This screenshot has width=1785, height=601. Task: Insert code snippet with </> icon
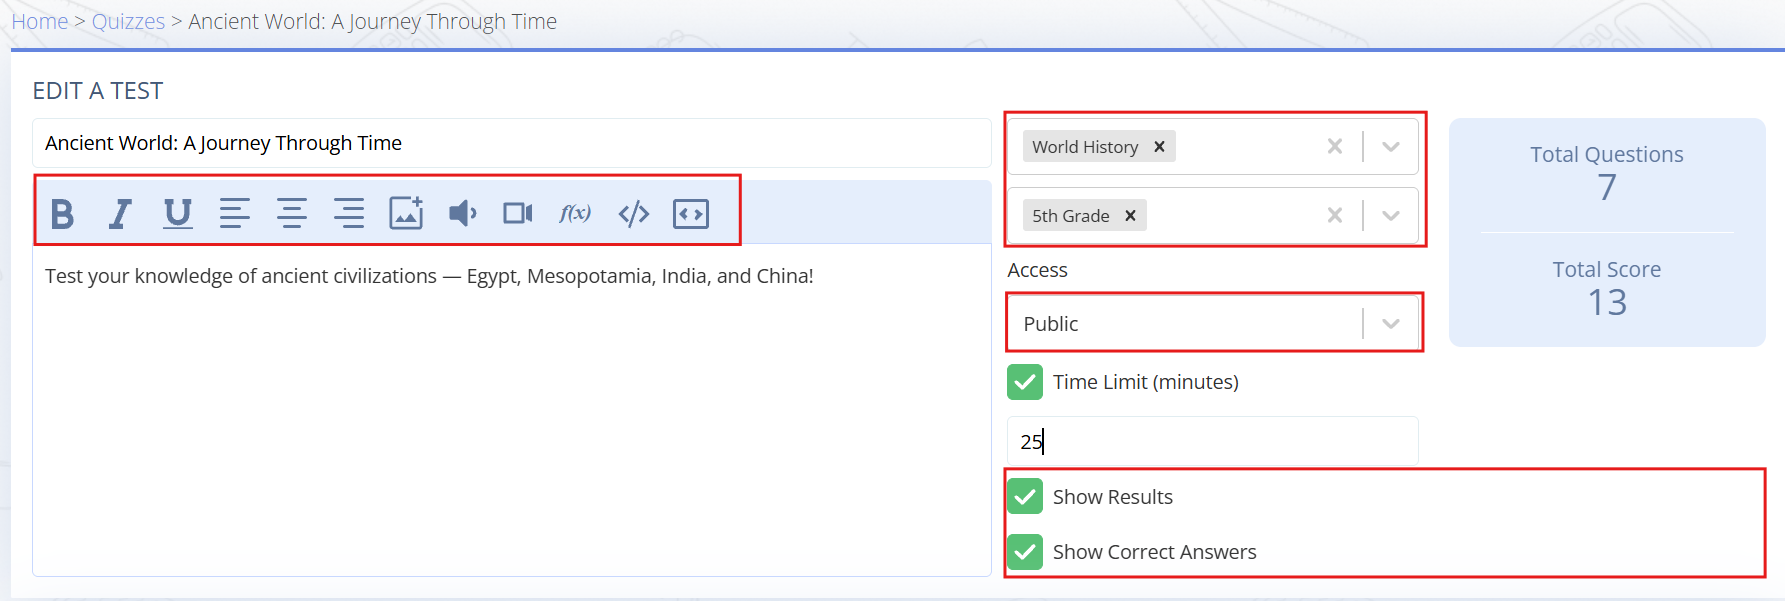[x=634, y=213]
